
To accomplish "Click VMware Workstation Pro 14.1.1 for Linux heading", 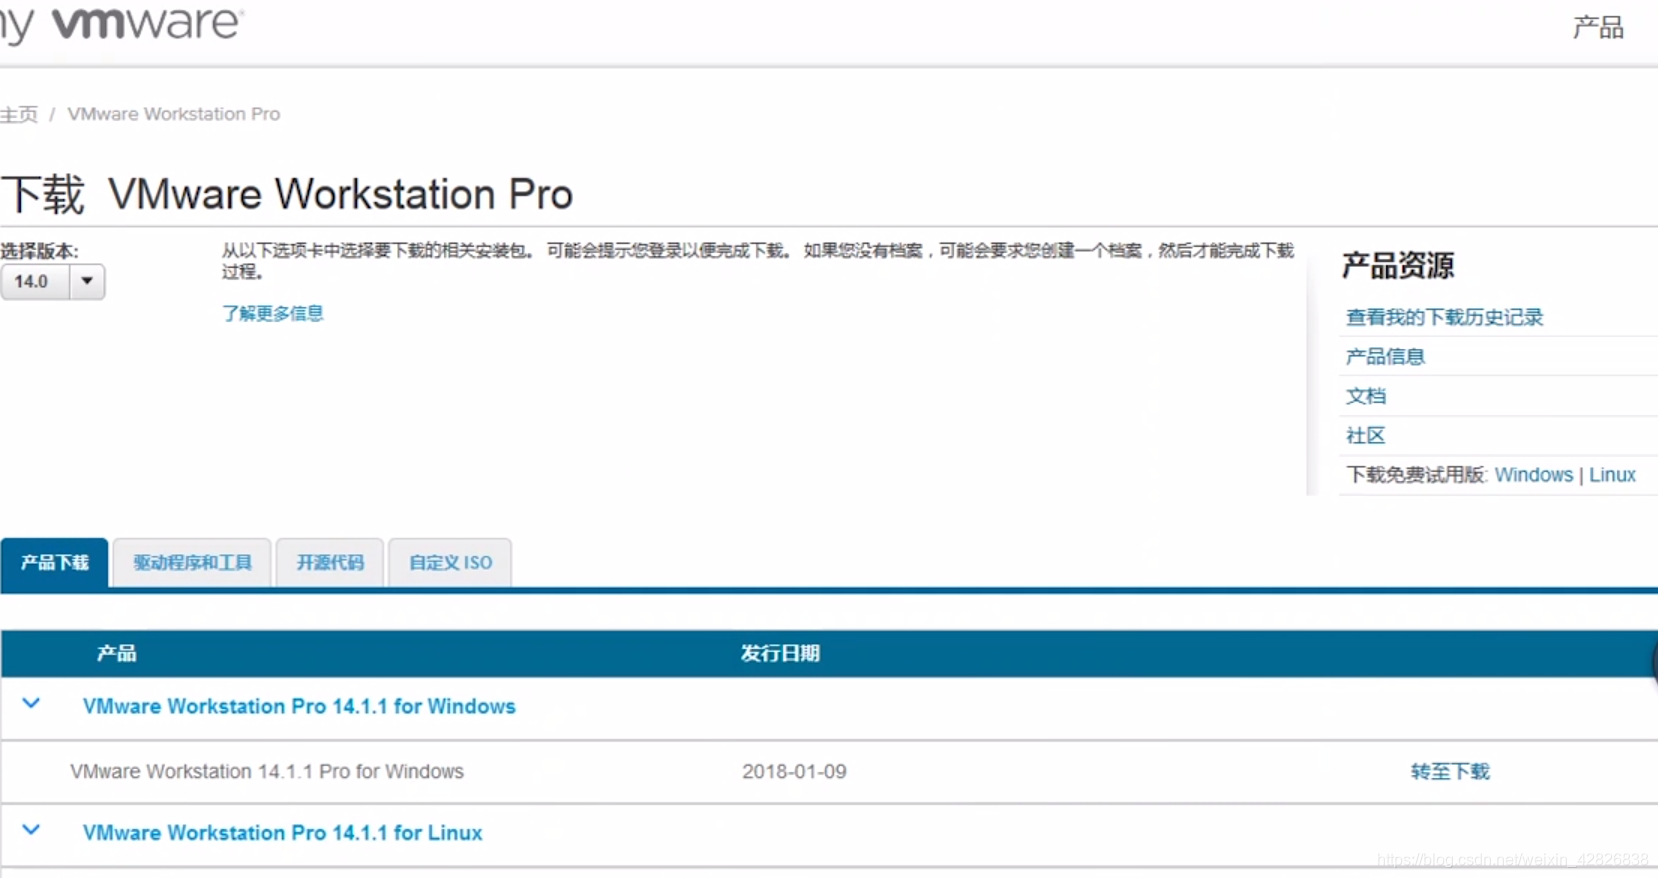I will point(282,833).
